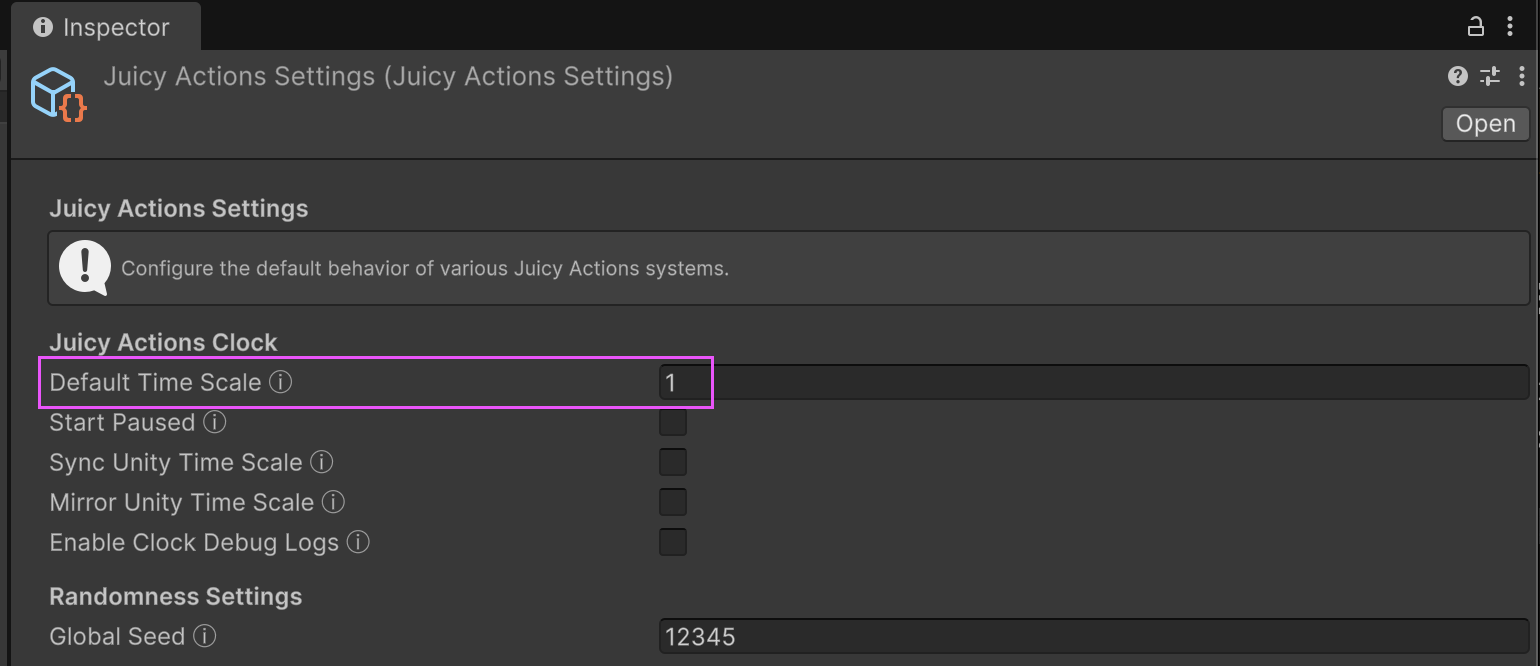Enable the Start Paused checkbox
This screenshot has height=666, width=1540.
(x=673, y=422)
